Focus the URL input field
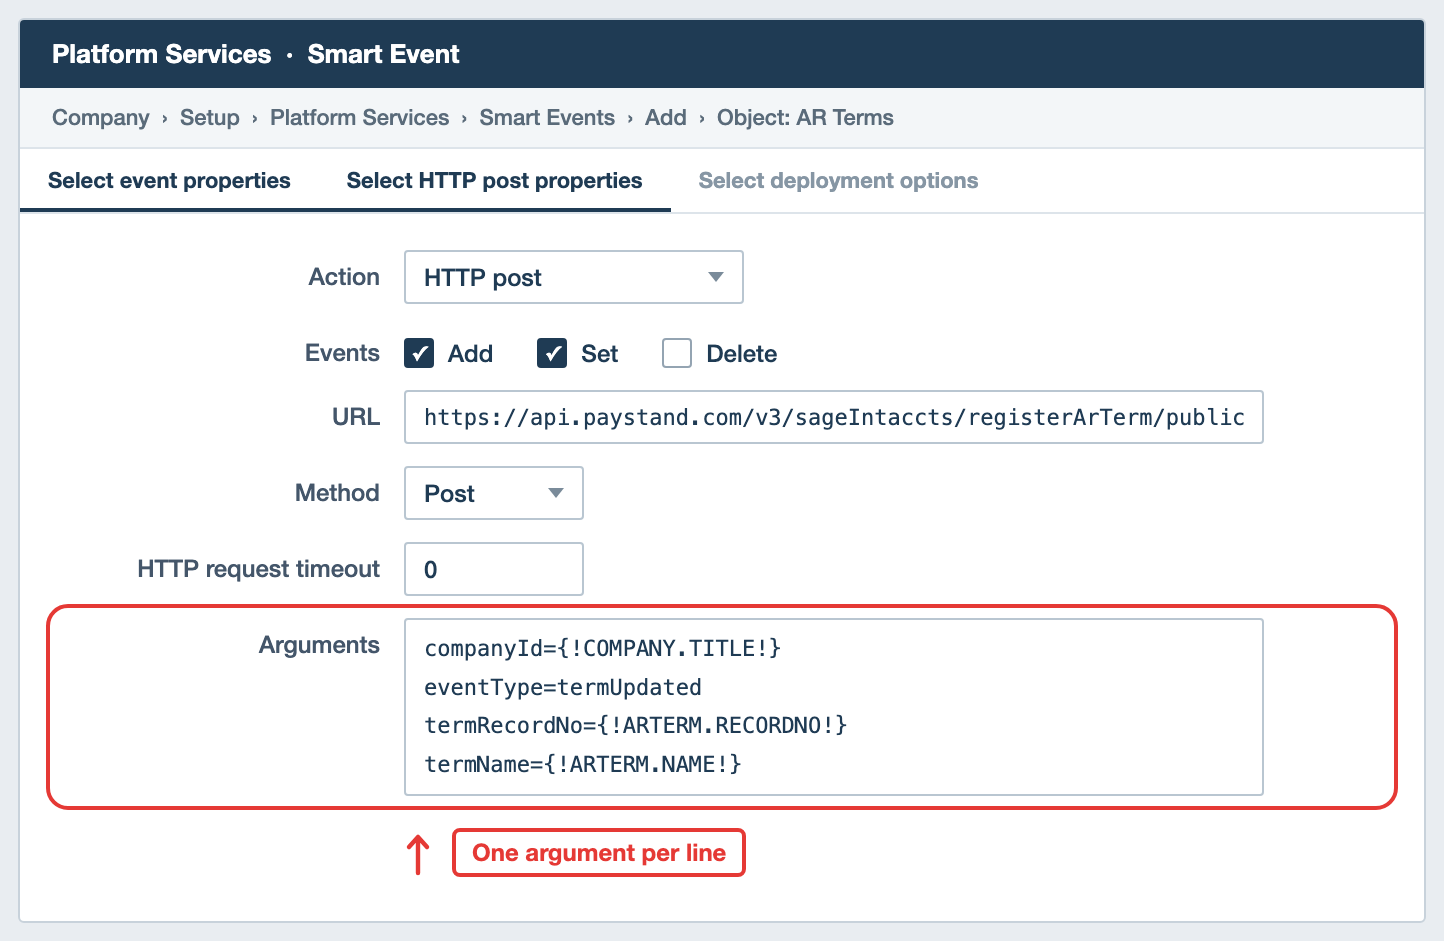Viewport: 1444px width, 941px height. pyautogui.click(x=833, y=417)
